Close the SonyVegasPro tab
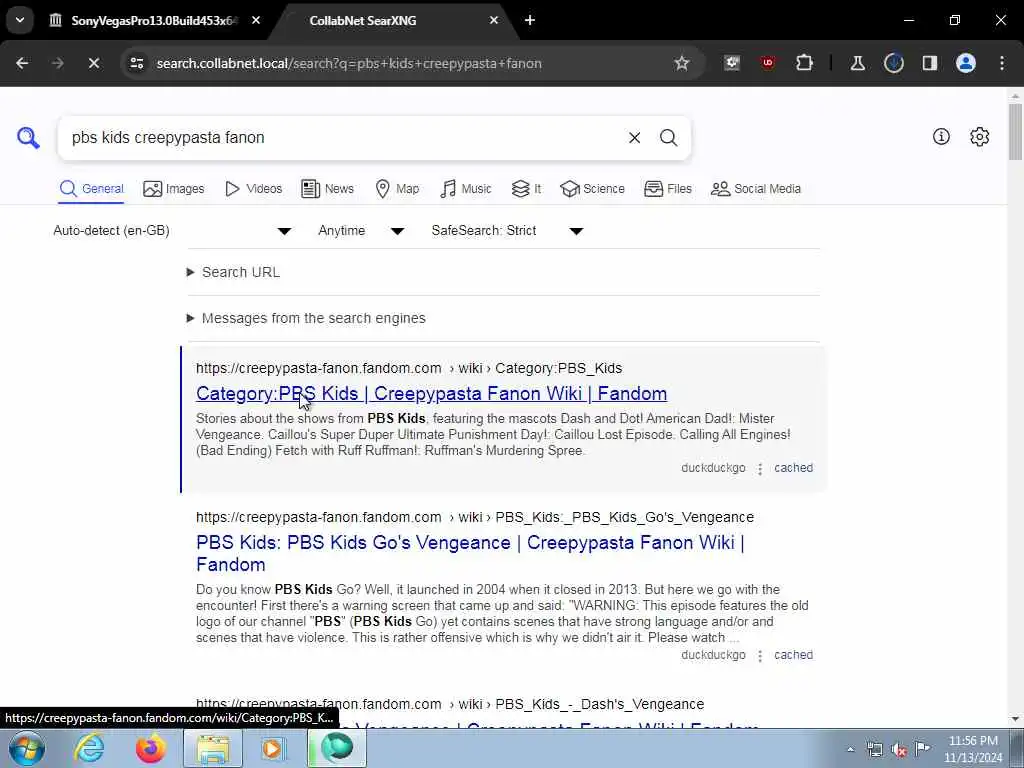Screen dimensions: 1024x768 pos(256,20)
